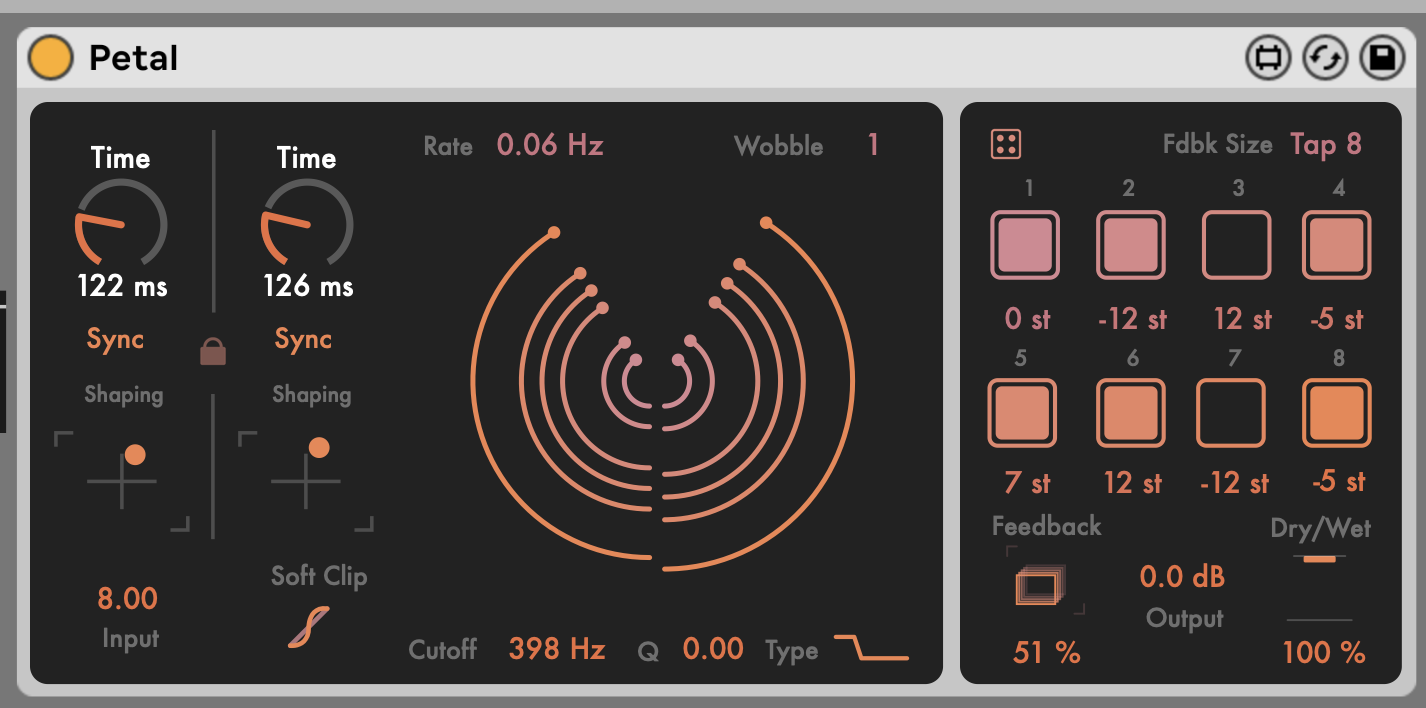
Task: Click the dice randomize icon
Action: tap(1005, 145)
